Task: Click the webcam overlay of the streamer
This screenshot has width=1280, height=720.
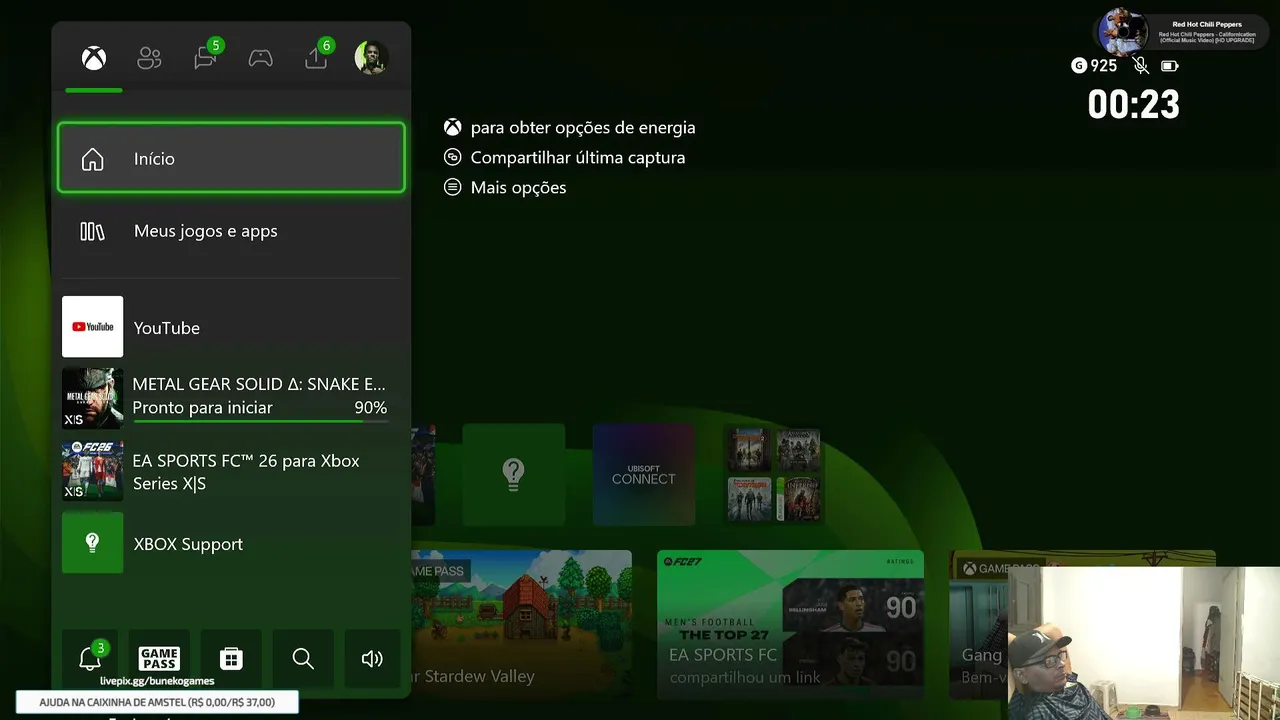Action: click(1144, 643)
